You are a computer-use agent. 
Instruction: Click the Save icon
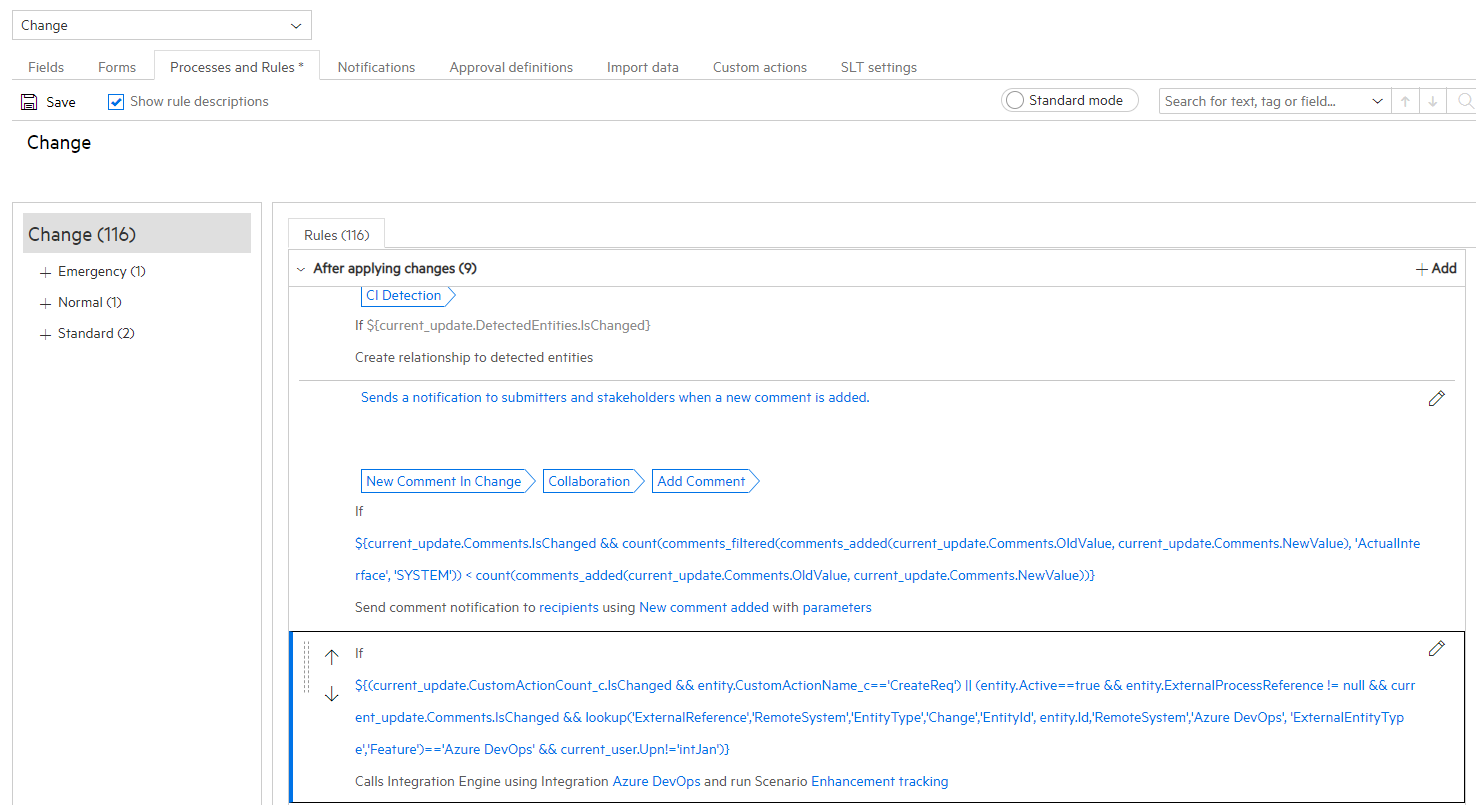click(28, 101)
